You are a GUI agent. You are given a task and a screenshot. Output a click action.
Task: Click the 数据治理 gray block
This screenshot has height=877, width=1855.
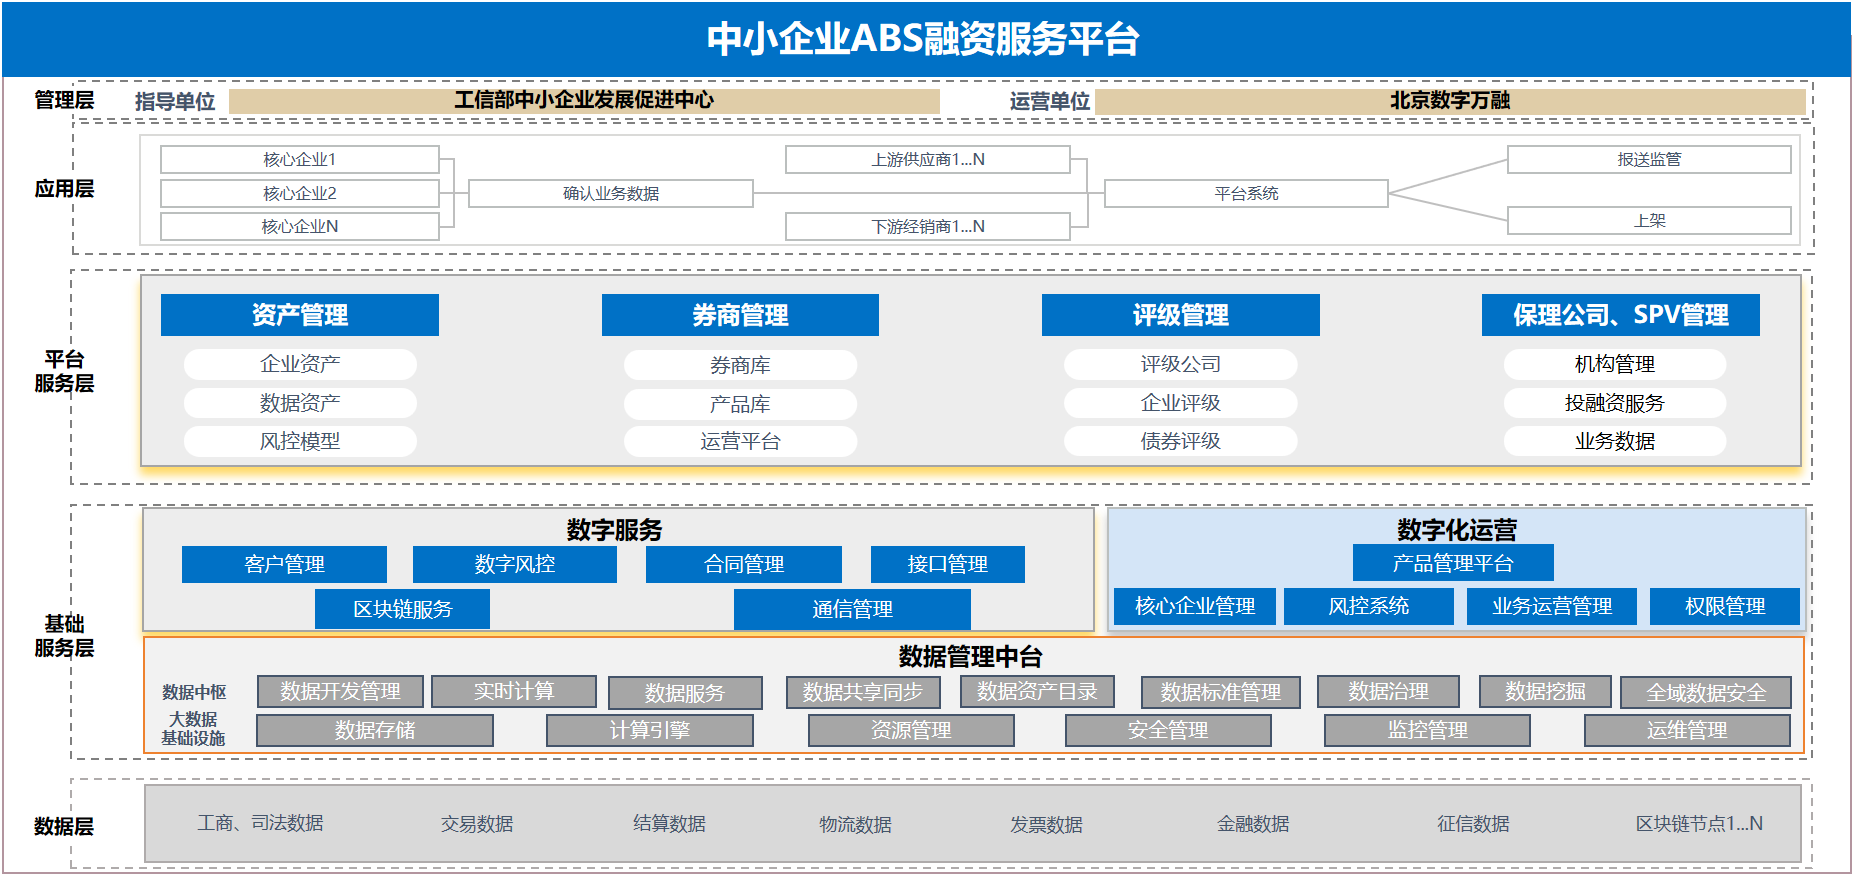coord(1388,691)
